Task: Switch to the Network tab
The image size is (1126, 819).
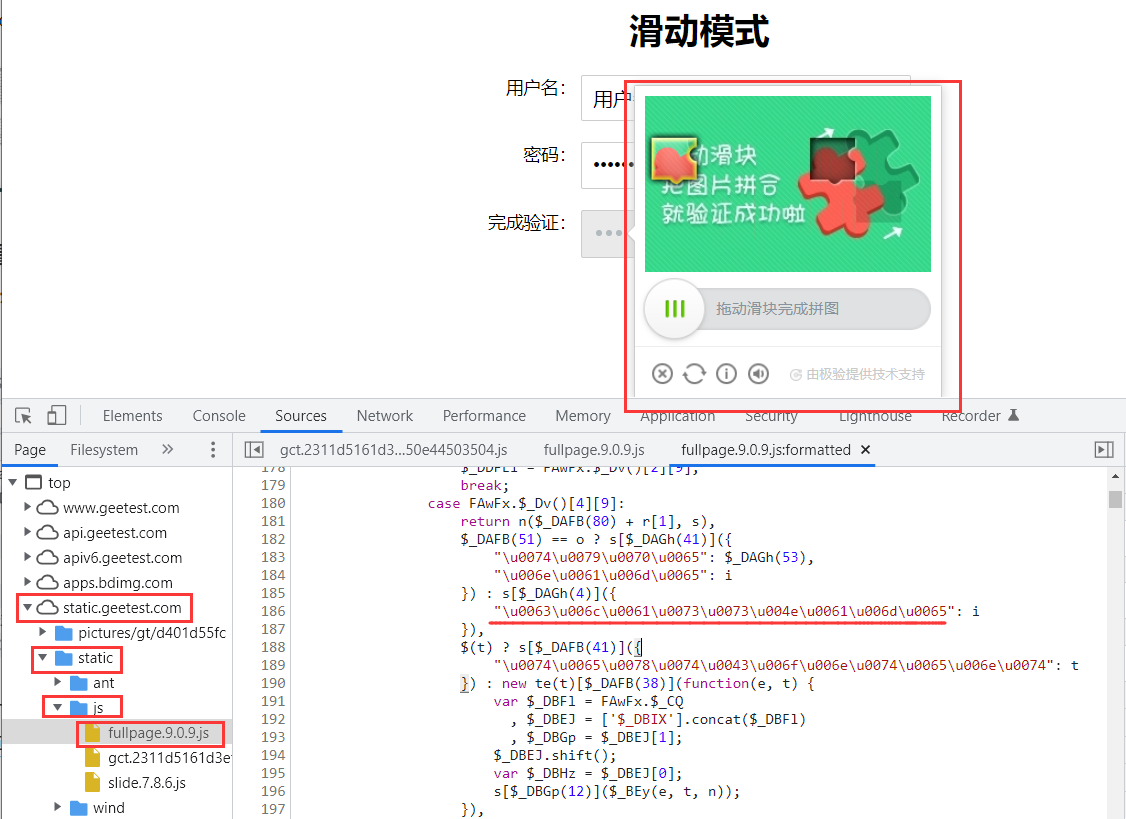Action: 384,416
